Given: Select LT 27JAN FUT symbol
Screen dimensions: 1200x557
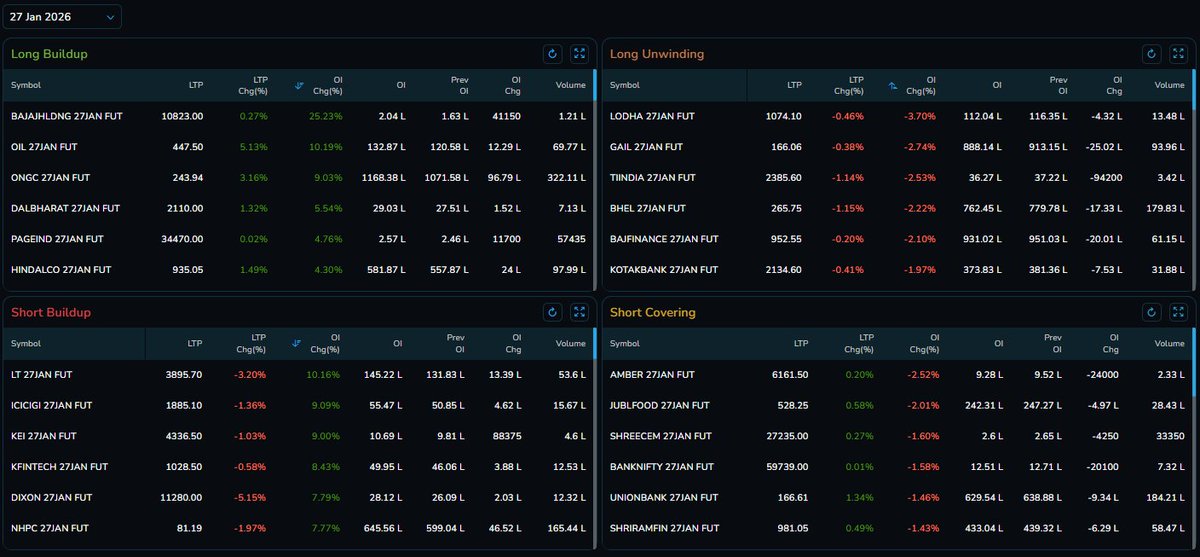Looking at the screenshot, I should coord(41,374).
